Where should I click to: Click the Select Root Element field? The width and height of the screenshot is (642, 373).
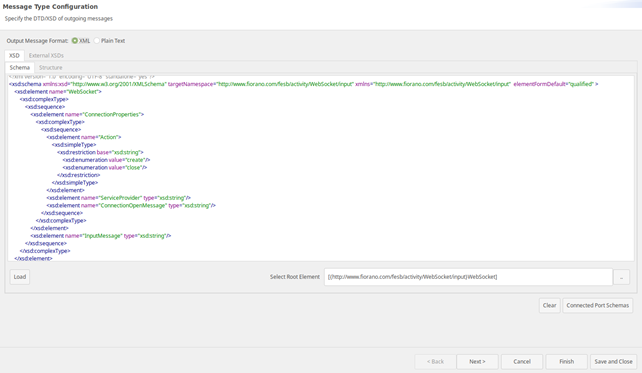pos(468,277)
